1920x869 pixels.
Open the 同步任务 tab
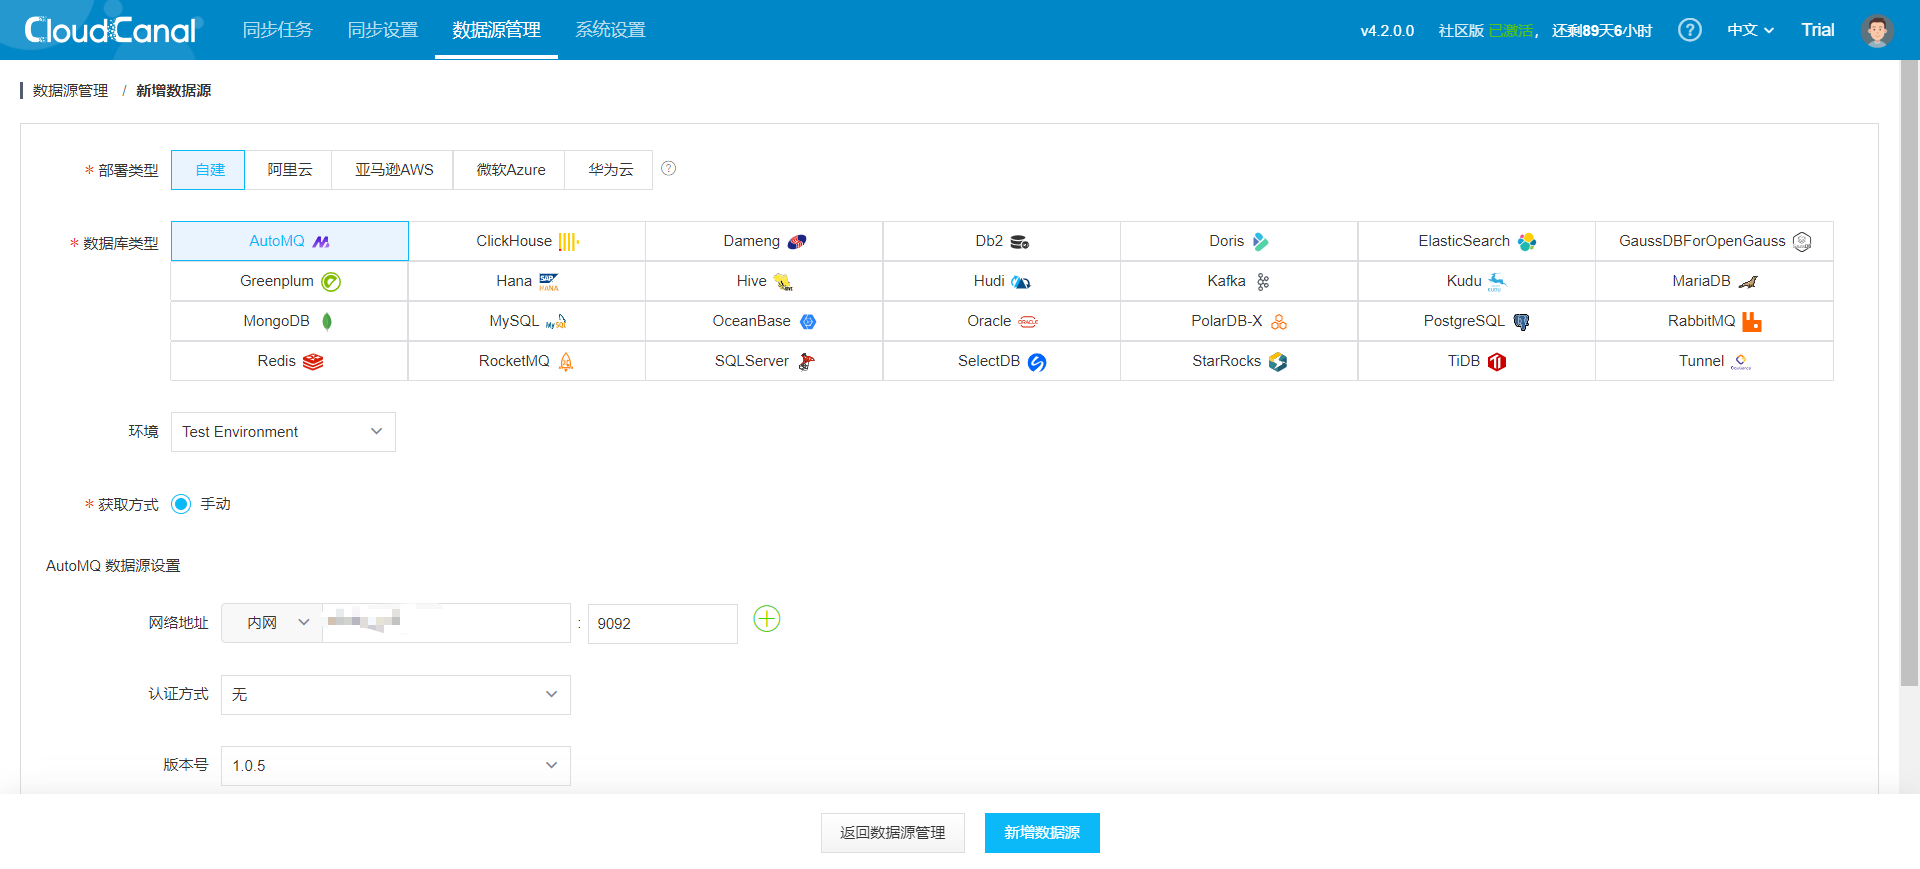277,30
